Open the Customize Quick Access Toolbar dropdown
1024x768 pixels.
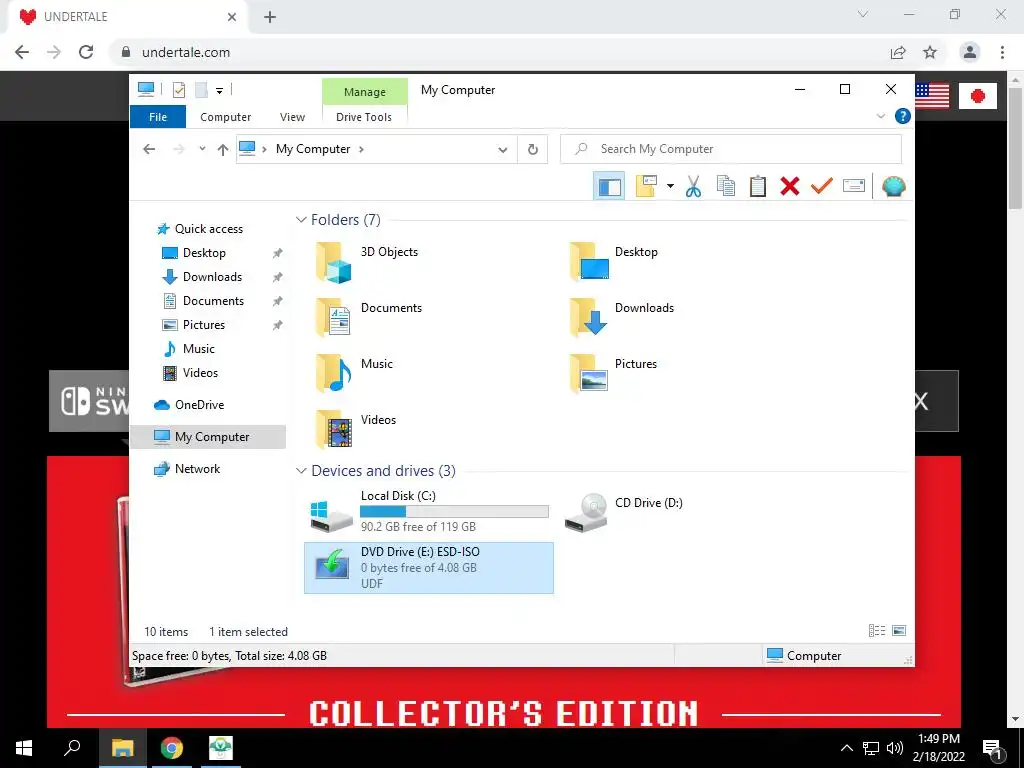point(219,91)
